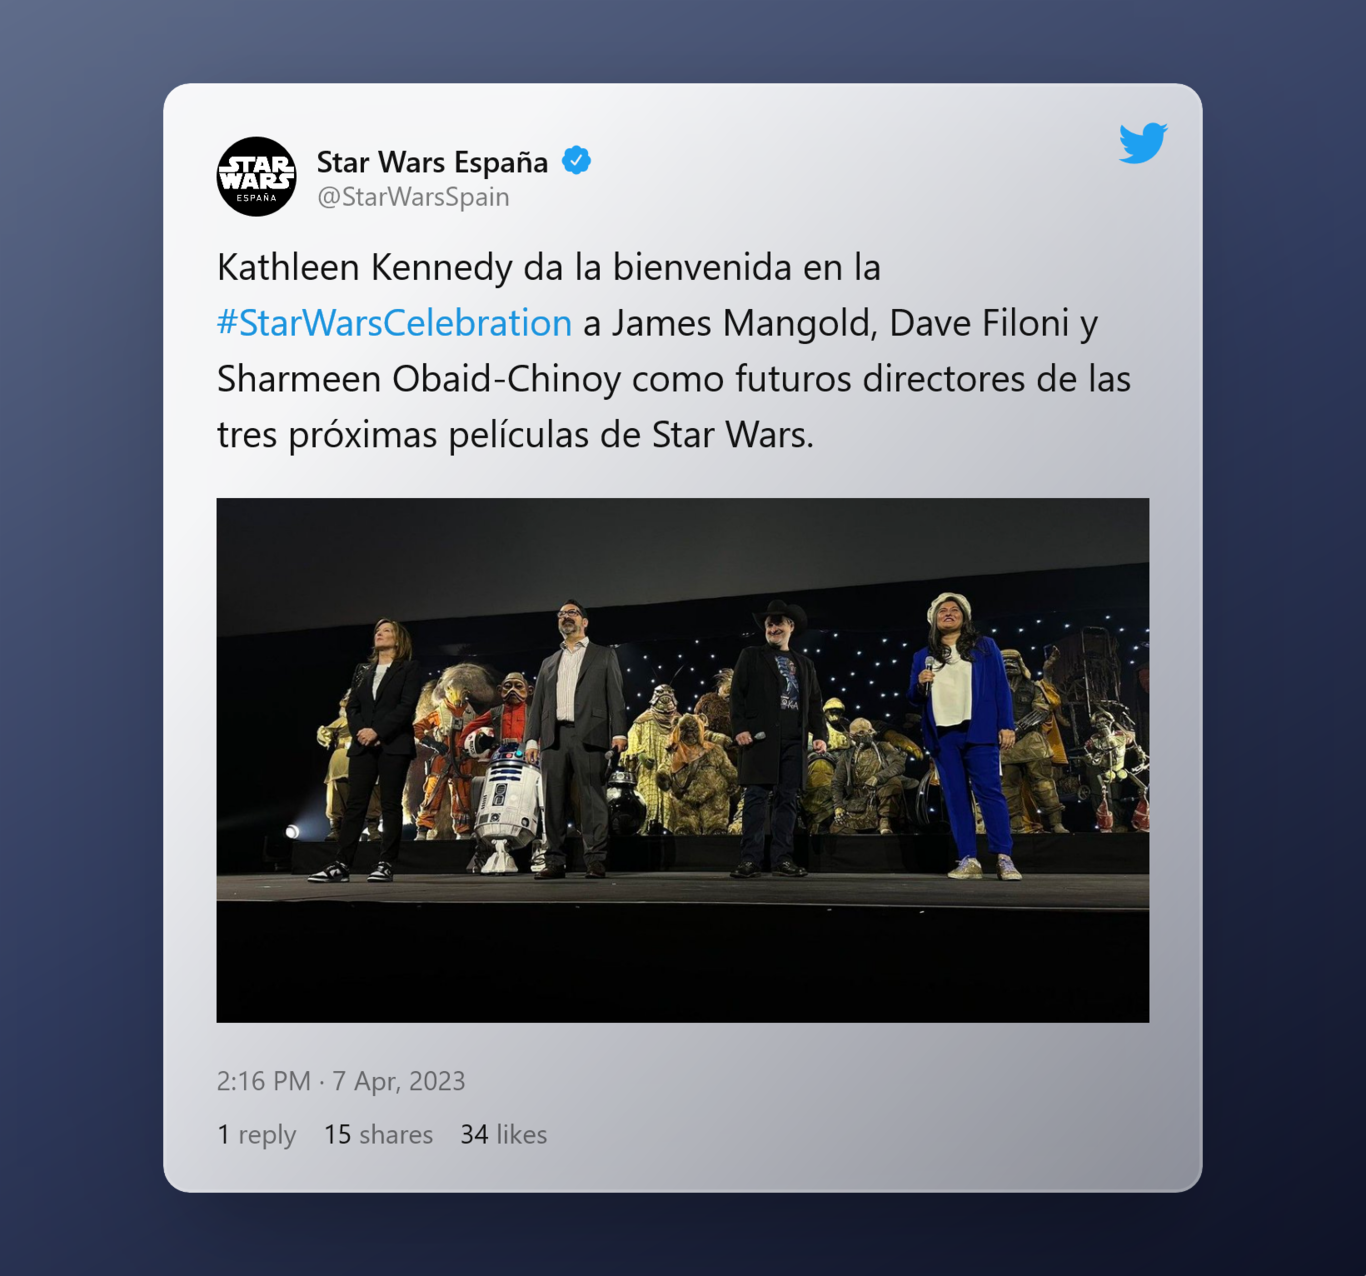The width and height of the screenshot is (1366, 1276).
Task: Click R2-D2 in the photo
Action: click(x=507, y=806)
